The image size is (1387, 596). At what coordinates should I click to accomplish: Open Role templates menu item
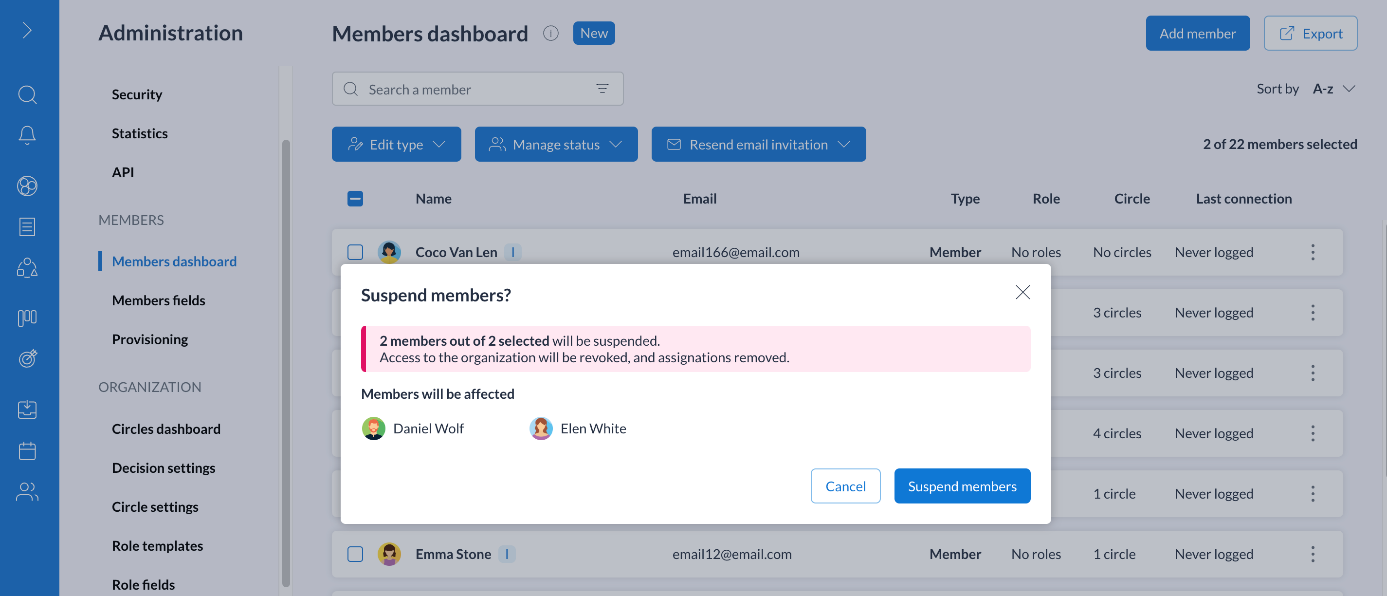[157, 546]
